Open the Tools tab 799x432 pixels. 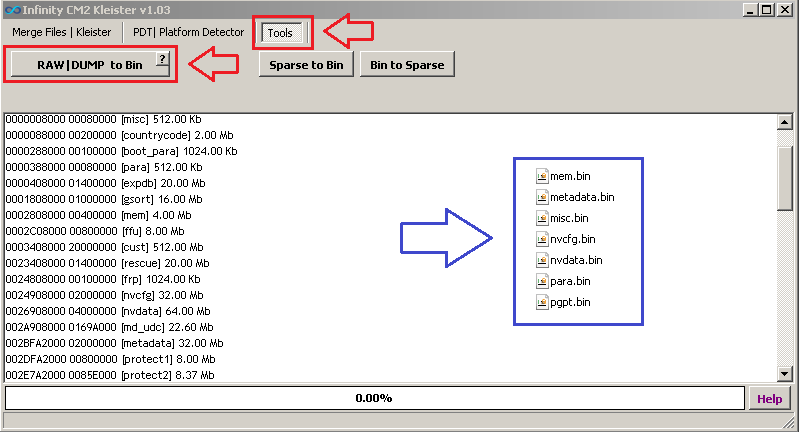point(279,33)
